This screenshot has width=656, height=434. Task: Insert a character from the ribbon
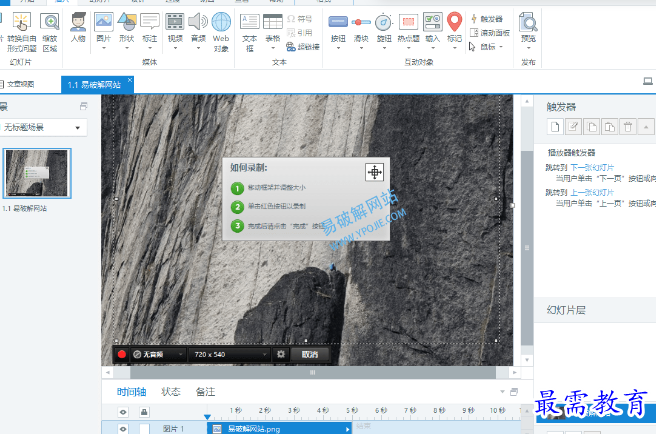point(78,28)
